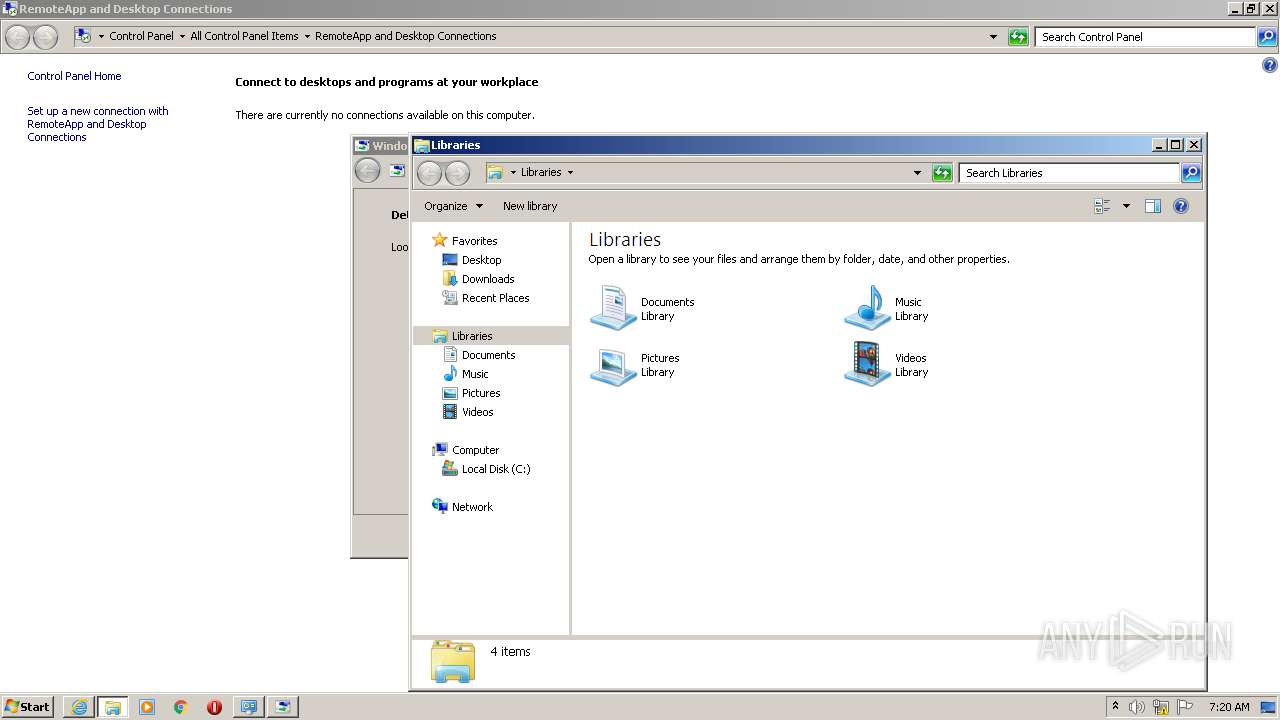This screenshot has width=1280, height=720.
Task: Click the Control Panel taskbar button
Action: (x=248, y=707)
